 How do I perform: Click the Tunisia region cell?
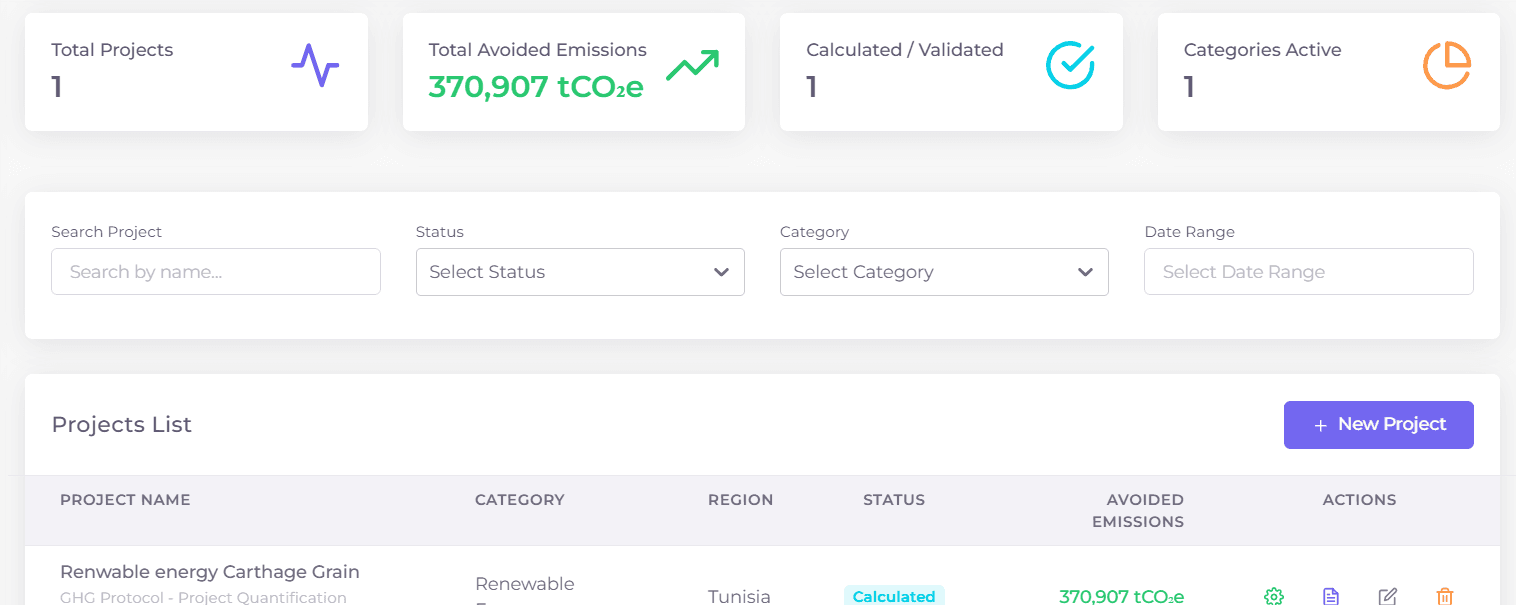(x=739, y=596)
